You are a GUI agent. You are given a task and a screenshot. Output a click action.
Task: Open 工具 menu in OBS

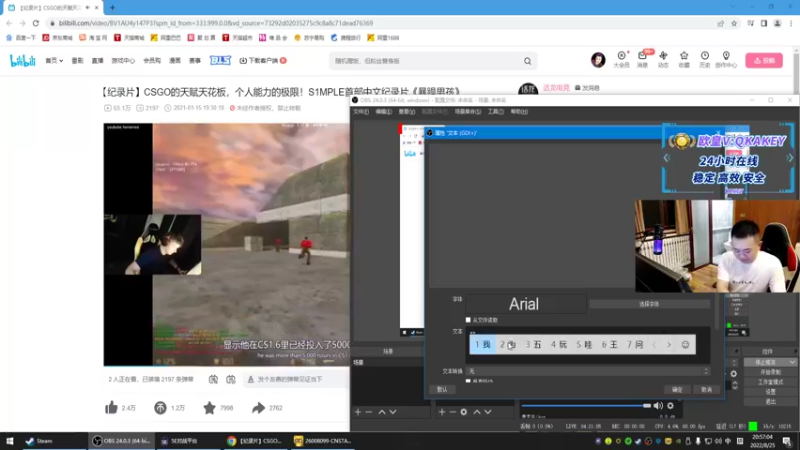pos(495,112)
